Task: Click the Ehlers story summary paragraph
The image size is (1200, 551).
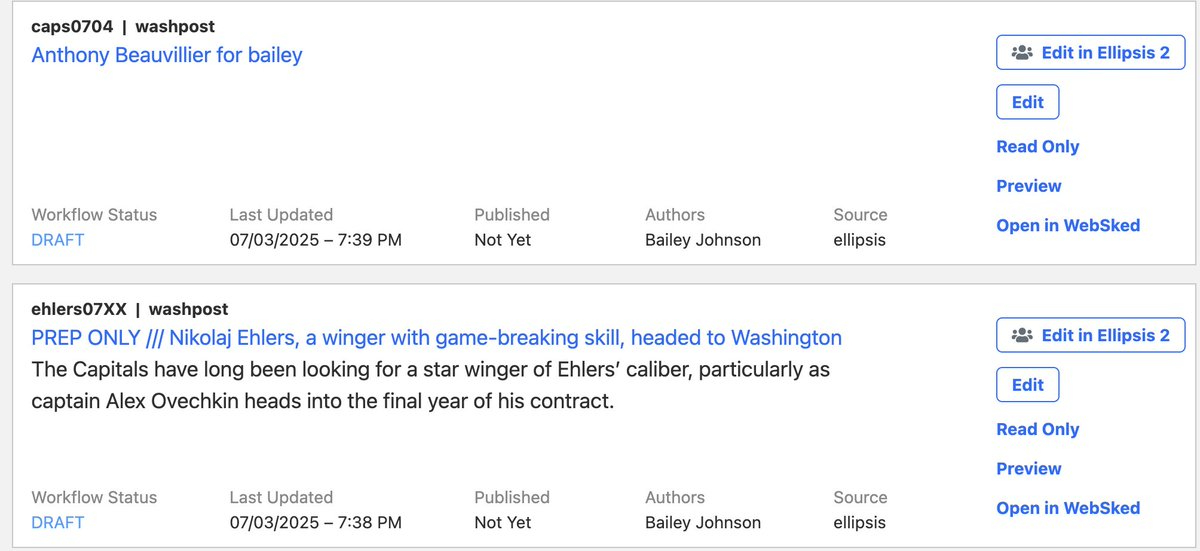Action: 430,386
